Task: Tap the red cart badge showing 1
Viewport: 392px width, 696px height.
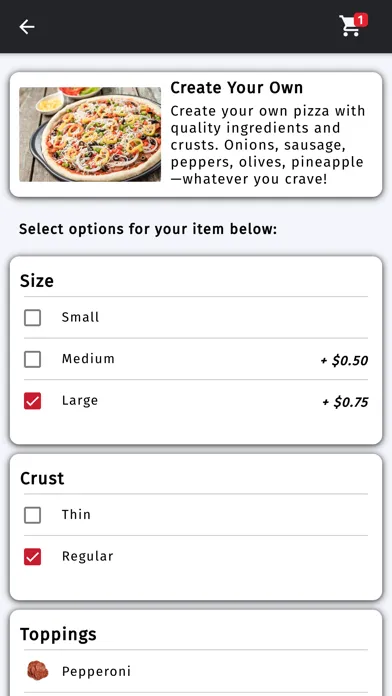Action: coord(361,20)
